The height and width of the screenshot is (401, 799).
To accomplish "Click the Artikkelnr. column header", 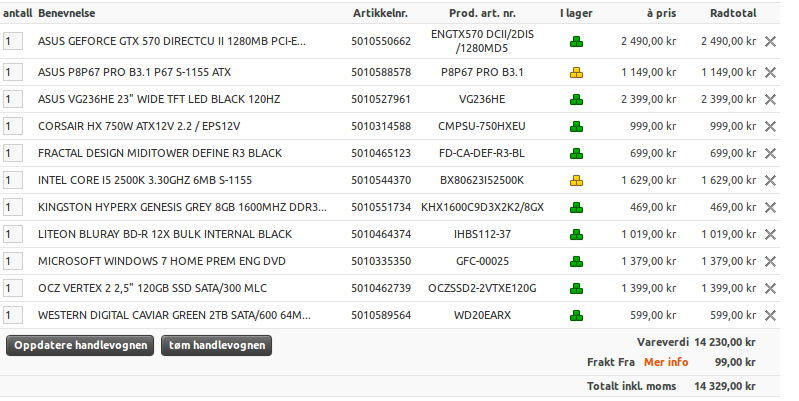I will (x=381, y=13).
